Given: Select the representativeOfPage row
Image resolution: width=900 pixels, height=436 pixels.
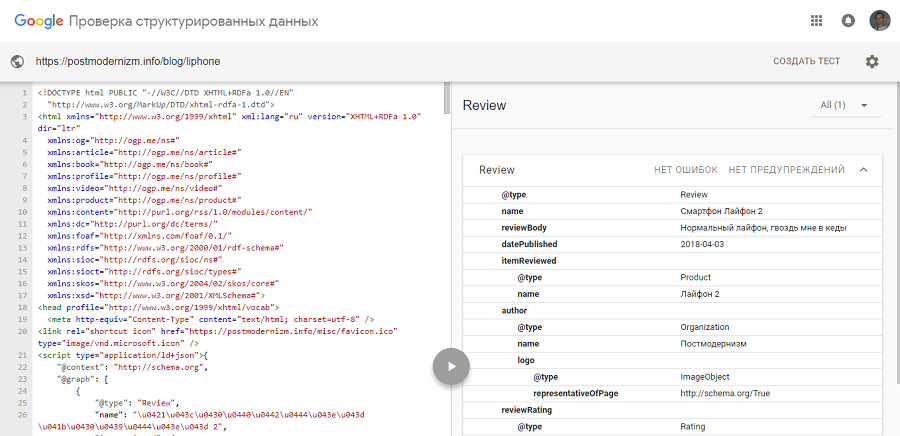Looking at the screenshot, I should (673, 394).
